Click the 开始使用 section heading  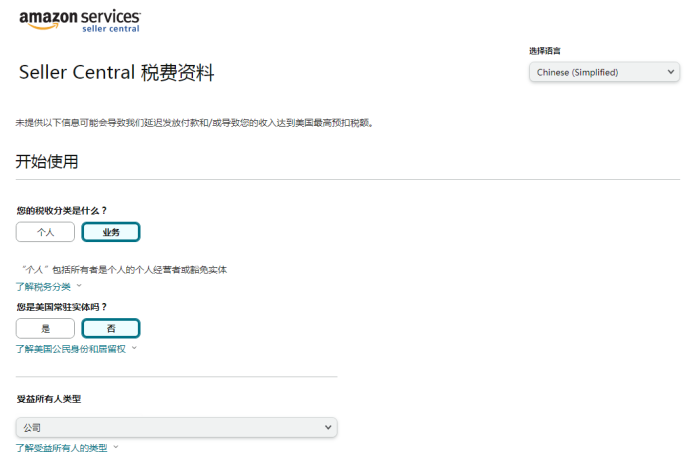tap(47, 161)
